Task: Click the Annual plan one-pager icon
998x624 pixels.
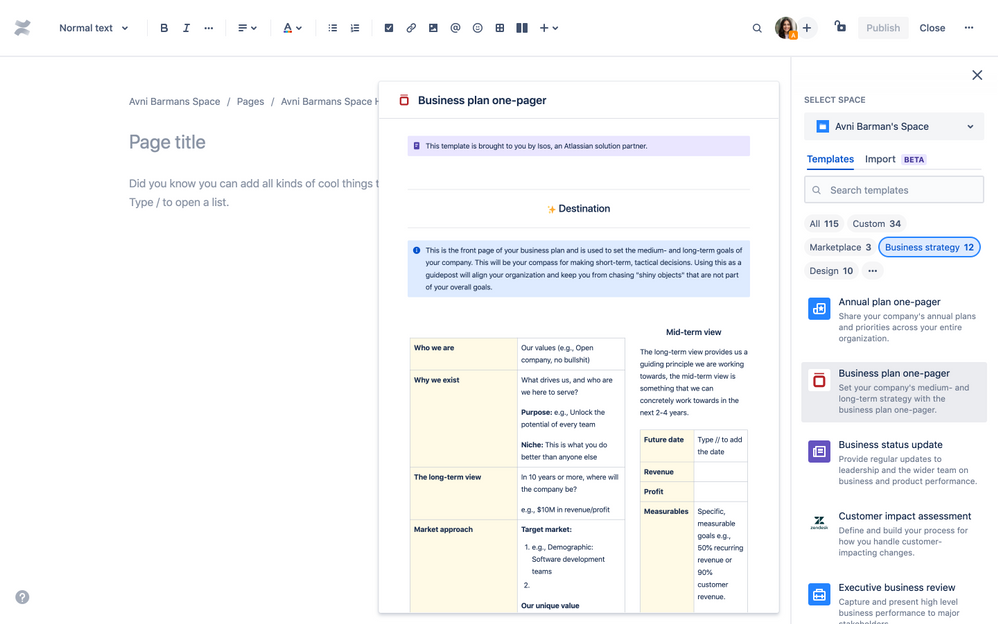Action: pos(819,309)
